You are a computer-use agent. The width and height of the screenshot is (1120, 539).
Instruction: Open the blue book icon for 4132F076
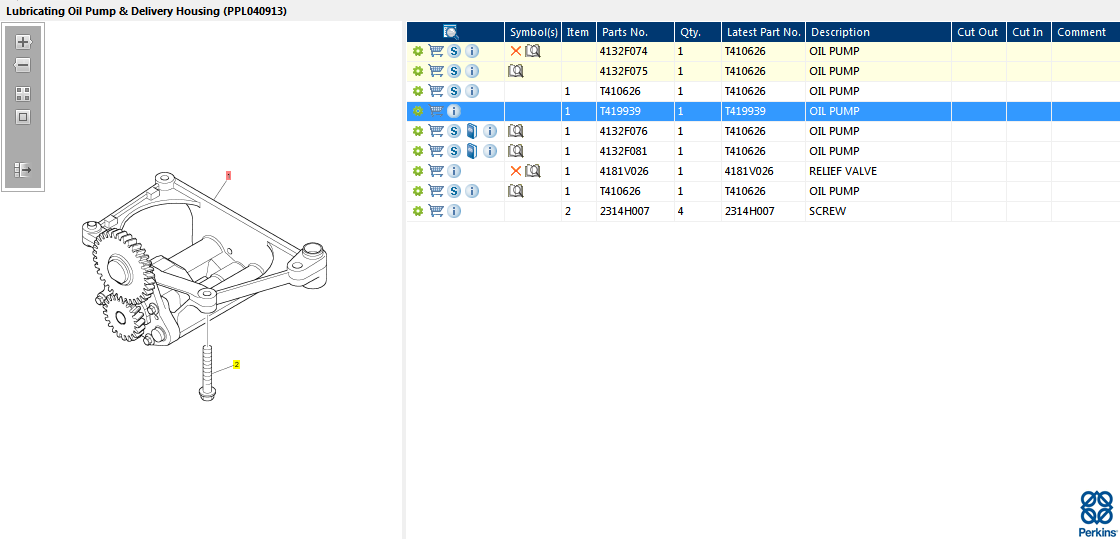(x=471, y=131)
